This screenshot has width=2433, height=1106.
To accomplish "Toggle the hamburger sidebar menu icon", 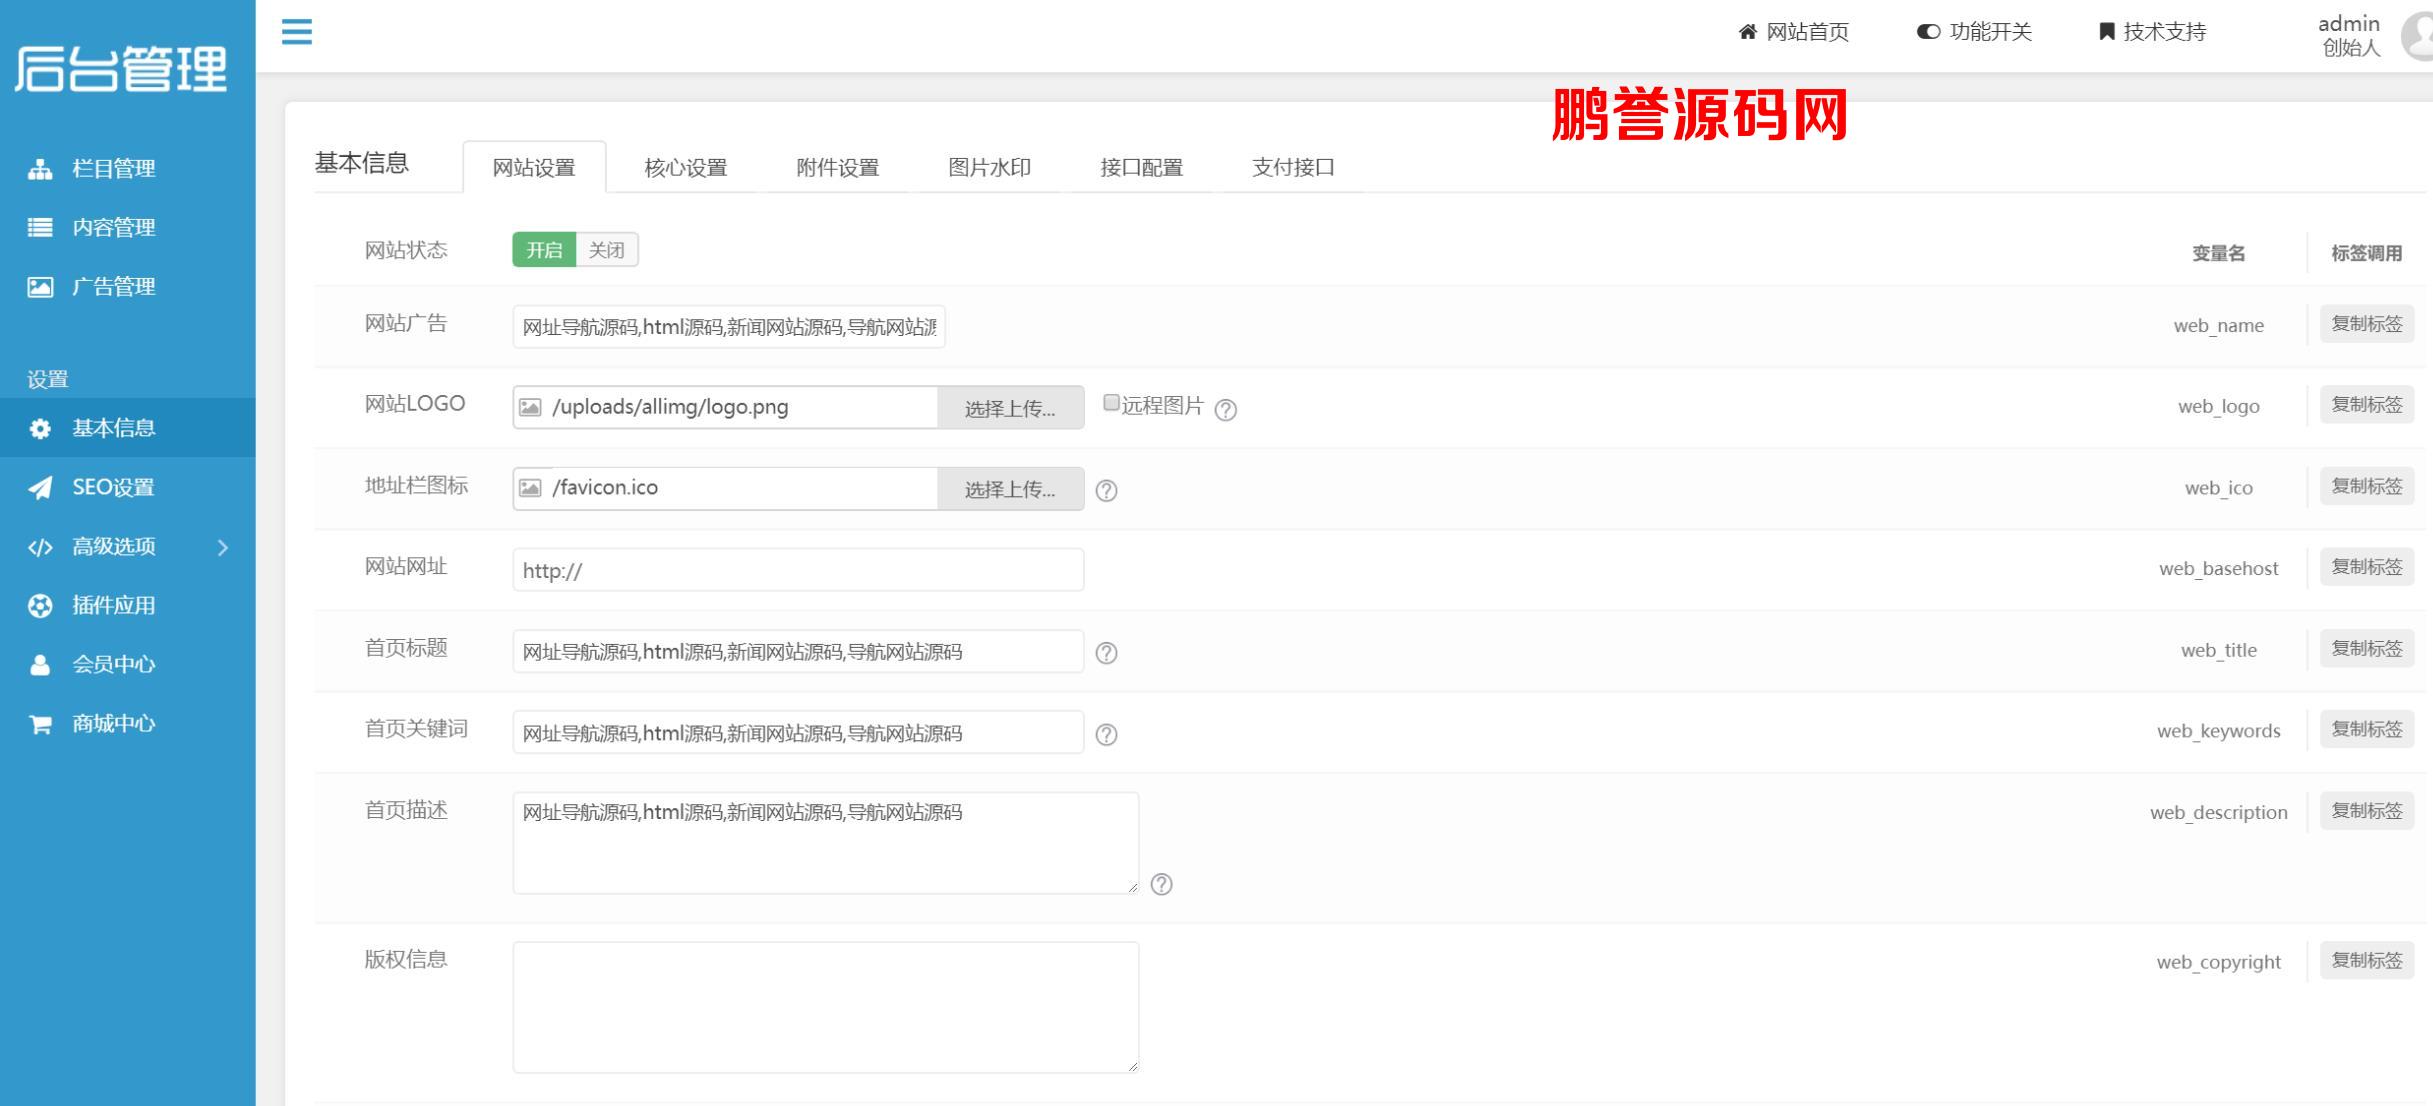I will pyautogui.click(x=296, y=32).
